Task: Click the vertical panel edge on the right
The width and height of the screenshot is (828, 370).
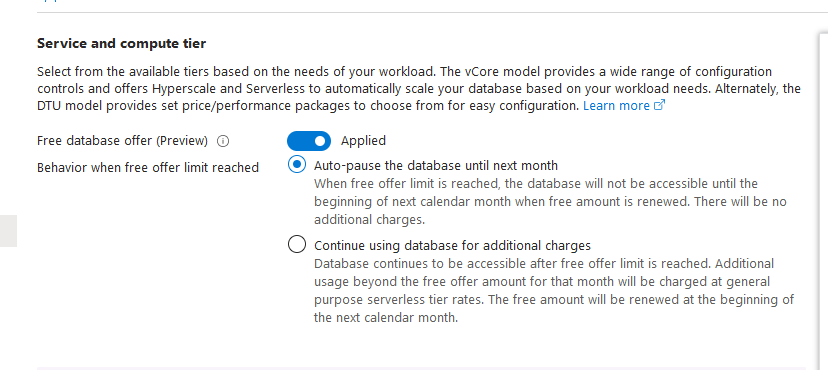Action: [x=820, y=201]
